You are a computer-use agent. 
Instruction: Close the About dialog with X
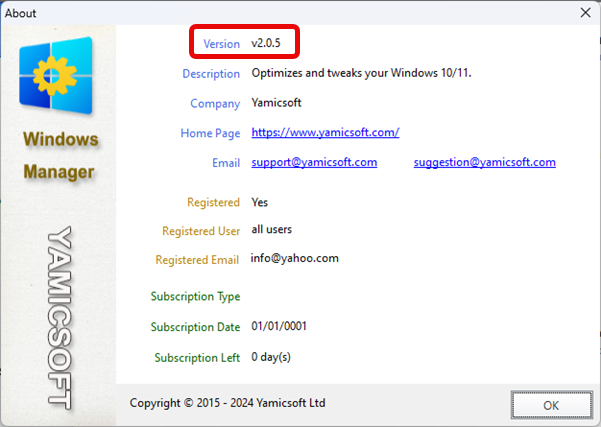(585, 13)
